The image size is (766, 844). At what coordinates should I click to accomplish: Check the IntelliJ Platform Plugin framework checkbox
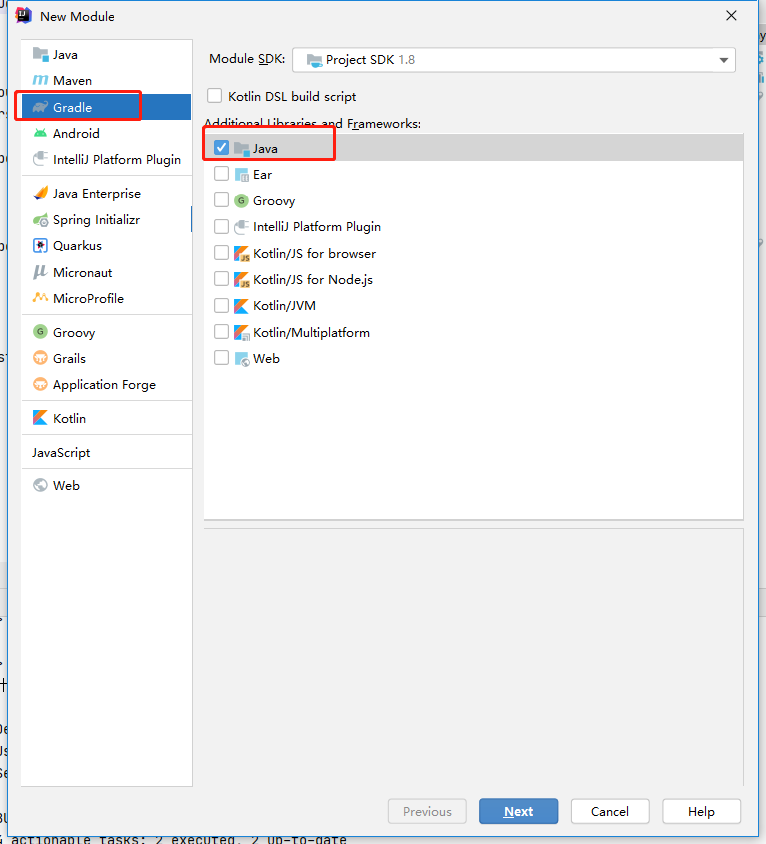point(221,226)
